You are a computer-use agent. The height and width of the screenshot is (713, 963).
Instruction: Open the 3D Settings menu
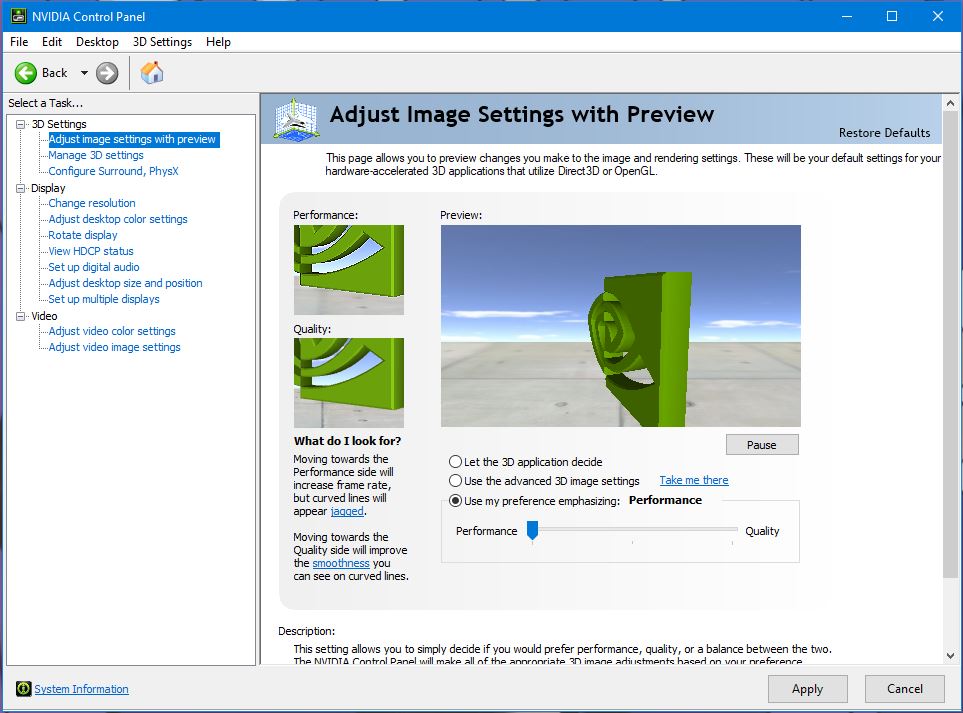(x=162, y=42)
